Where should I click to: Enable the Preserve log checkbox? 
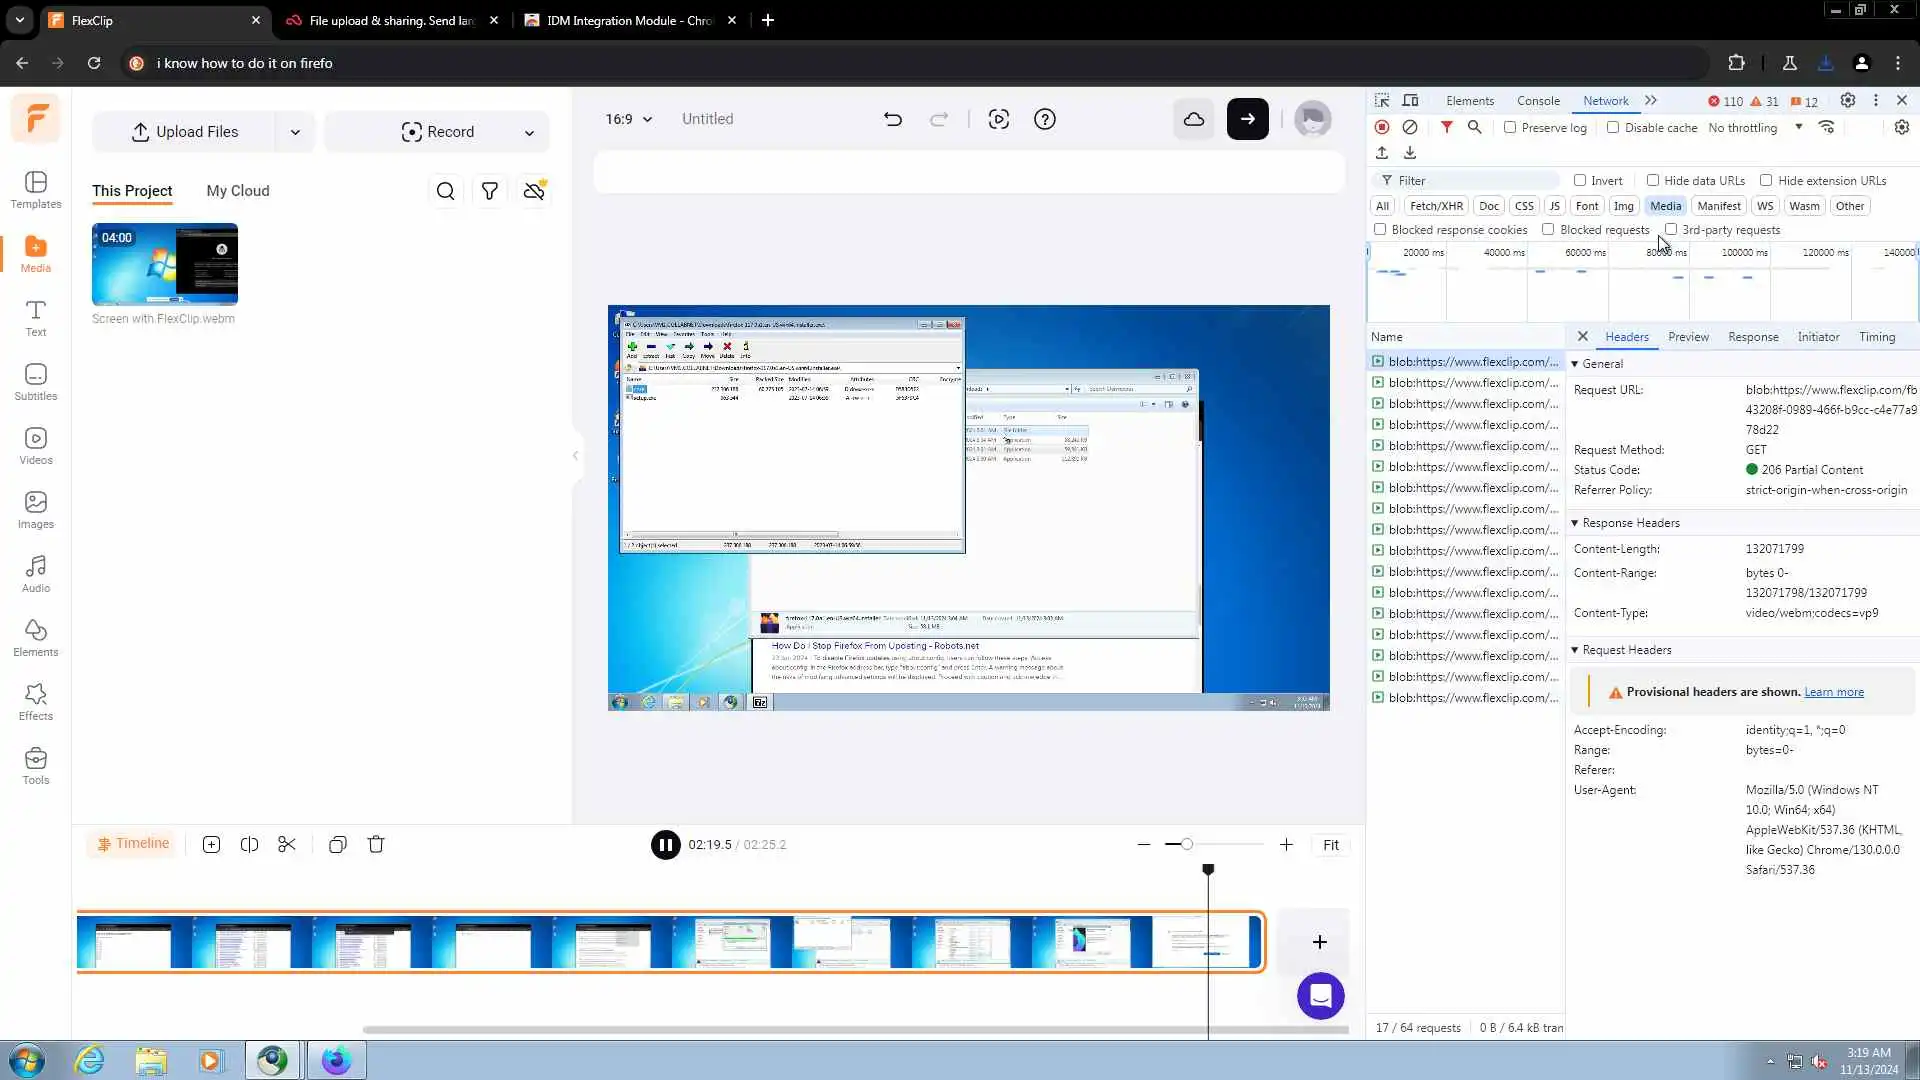pyautogui.click(x=1510, y=127)
